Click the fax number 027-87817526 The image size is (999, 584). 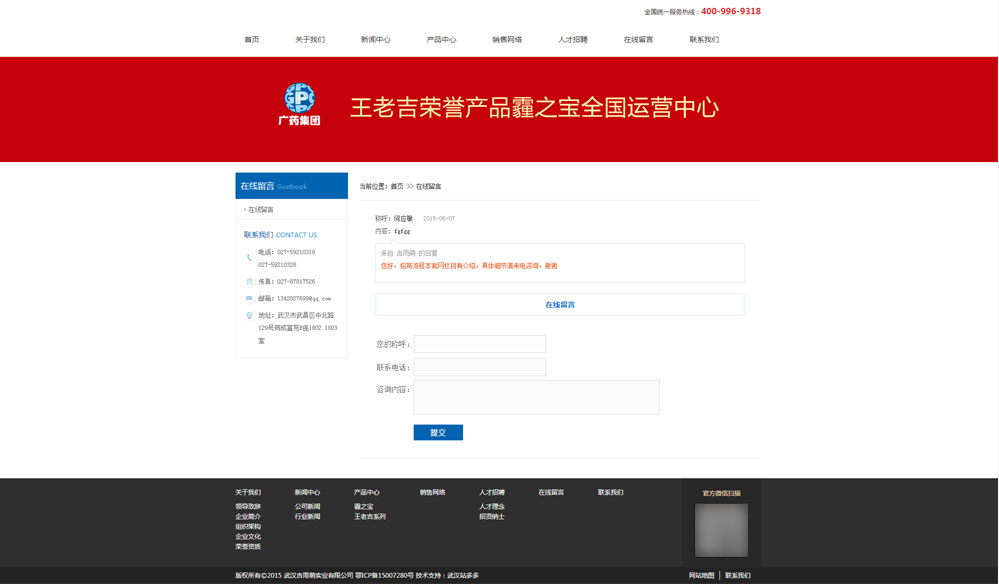pyautogui.click(x=295, y=281)
